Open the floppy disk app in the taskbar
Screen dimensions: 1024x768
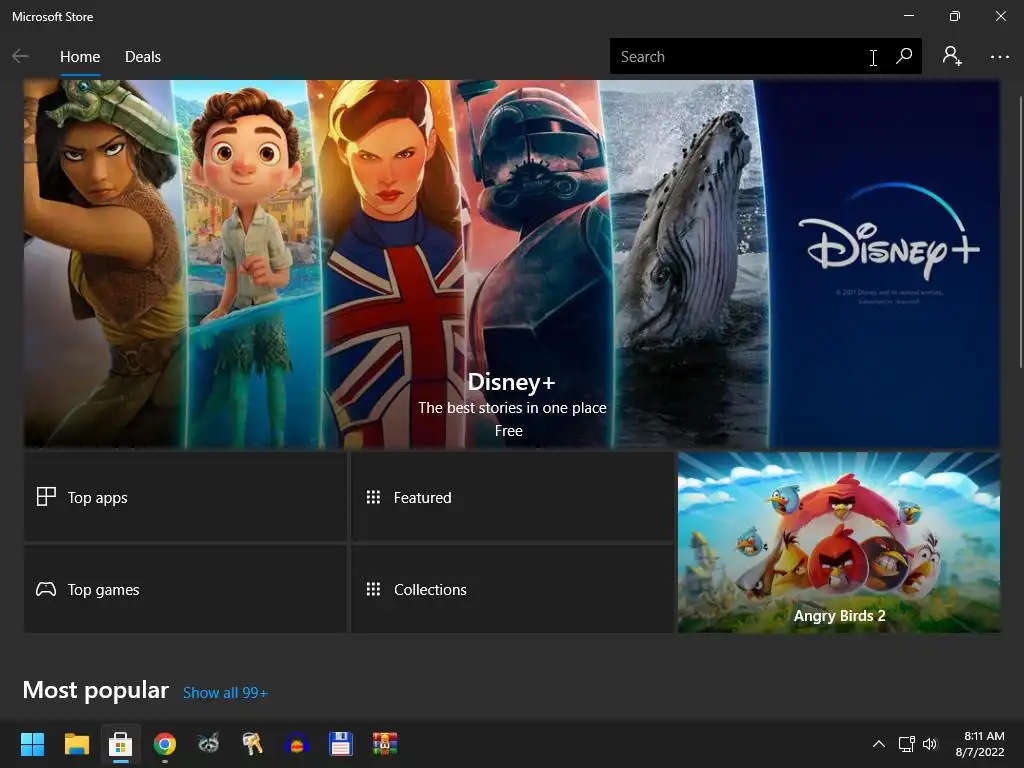(340, 744)
